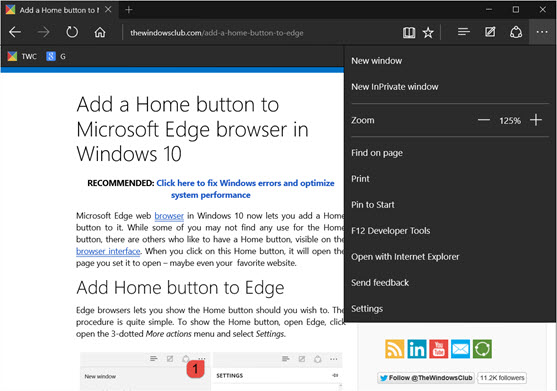Increase zoom with the plus button
The height and width of the screenshot is (391, 557).
(x=536, y=120)
